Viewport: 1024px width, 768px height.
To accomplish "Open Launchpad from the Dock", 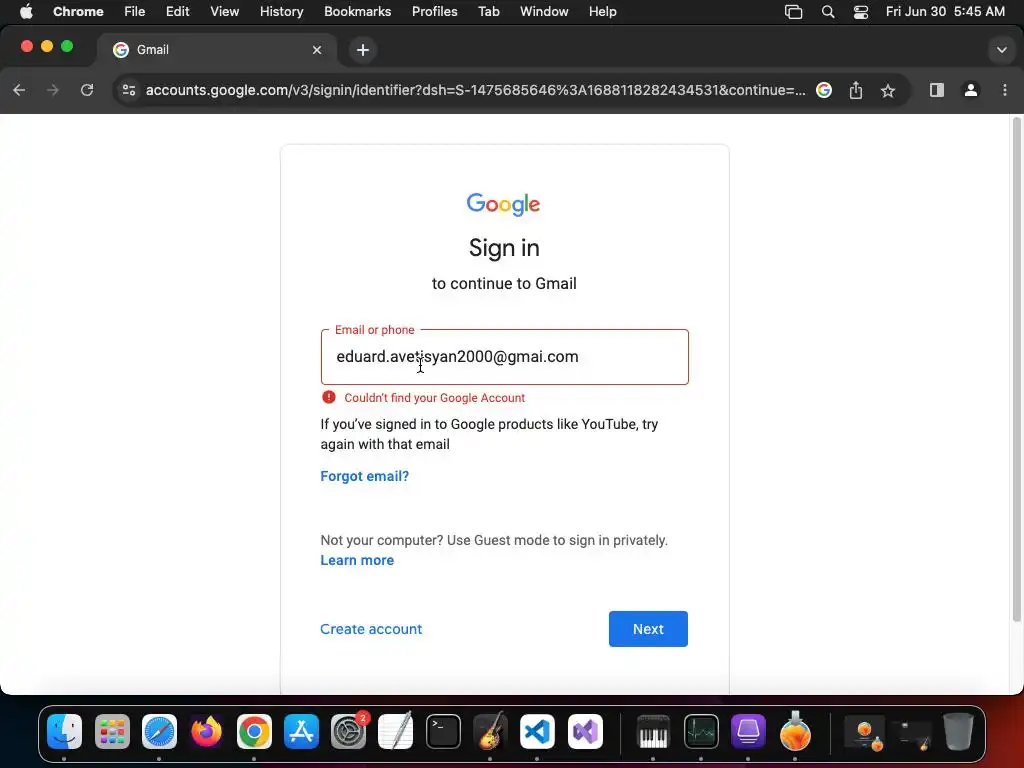I will click(x=112, y=731).
